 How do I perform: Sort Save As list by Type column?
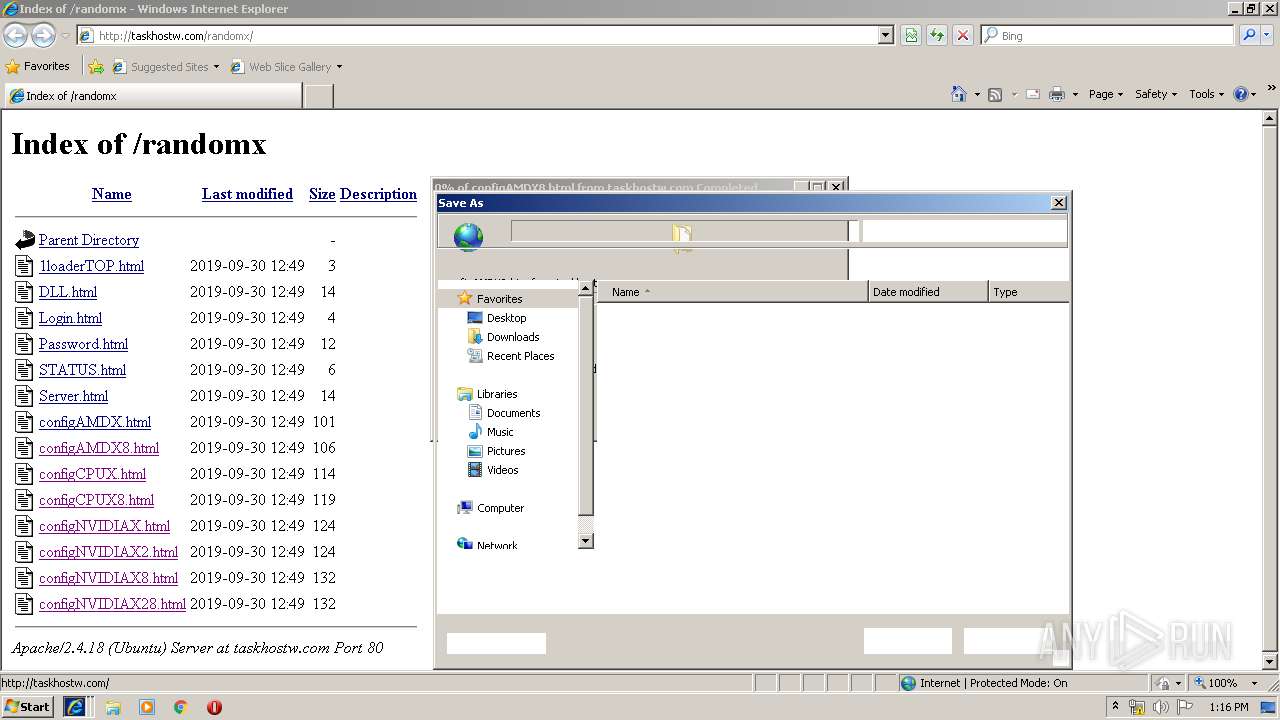tap(1028, 292)
